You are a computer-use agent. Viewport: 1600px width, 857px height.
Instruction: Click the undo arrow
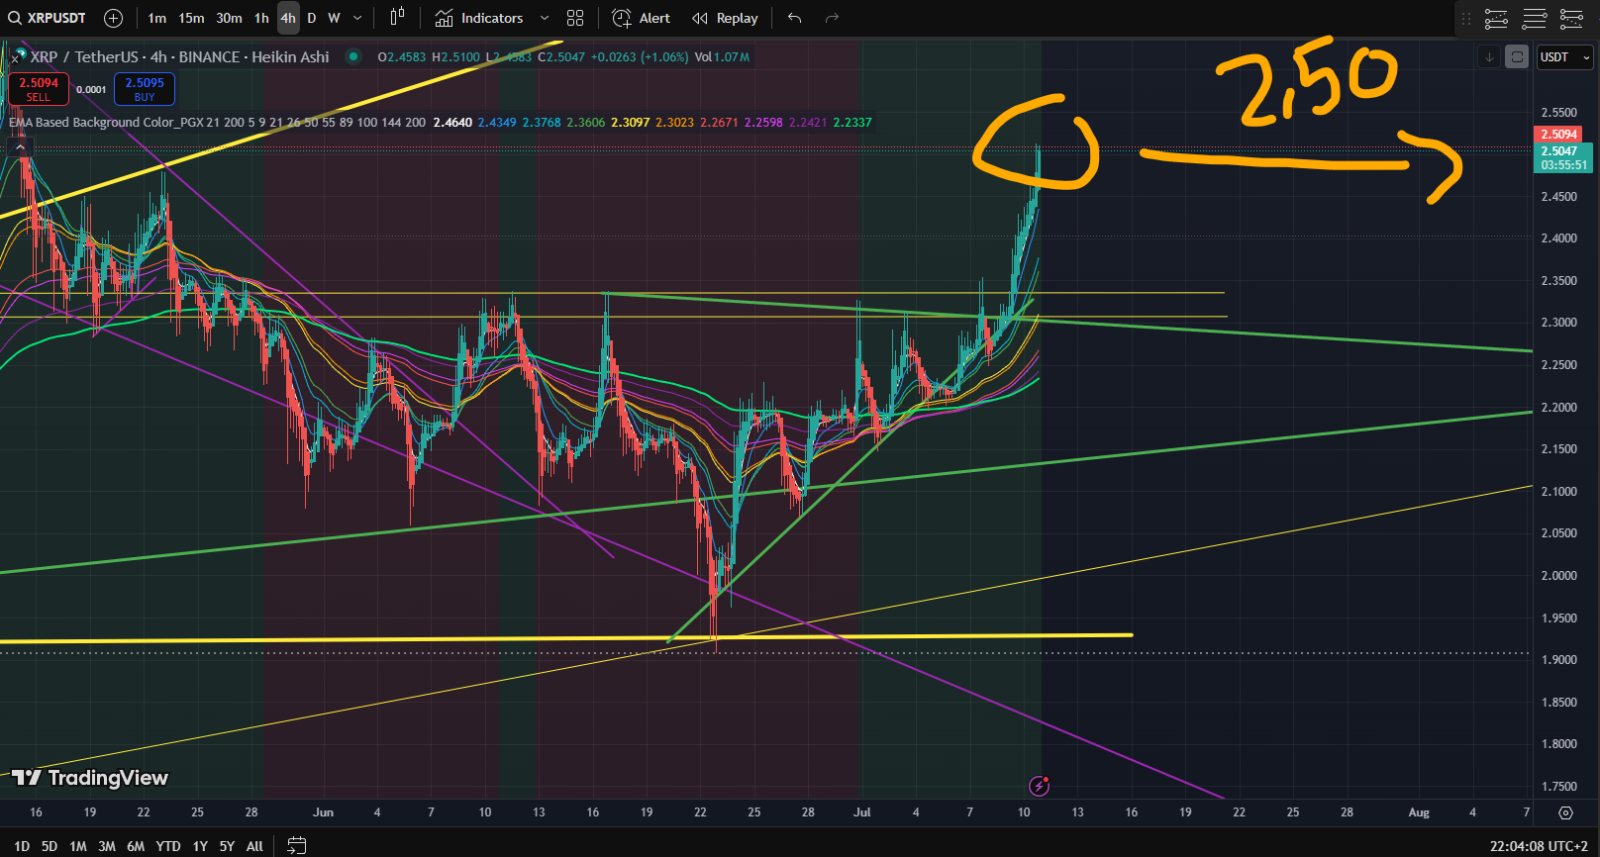(795, 18)
